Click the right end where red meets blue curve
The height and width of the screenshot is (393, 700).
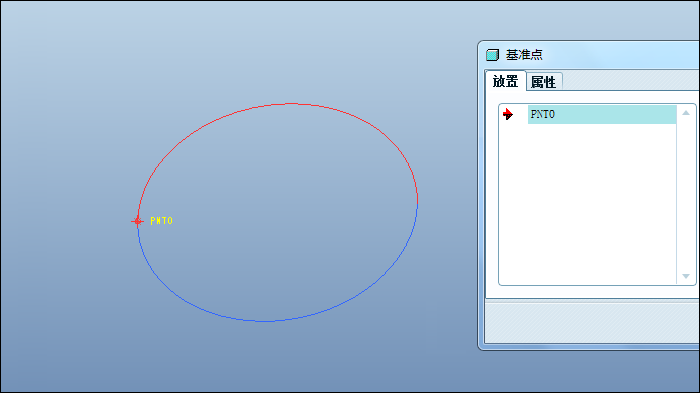pyautogui.click(x=417, y=202)
